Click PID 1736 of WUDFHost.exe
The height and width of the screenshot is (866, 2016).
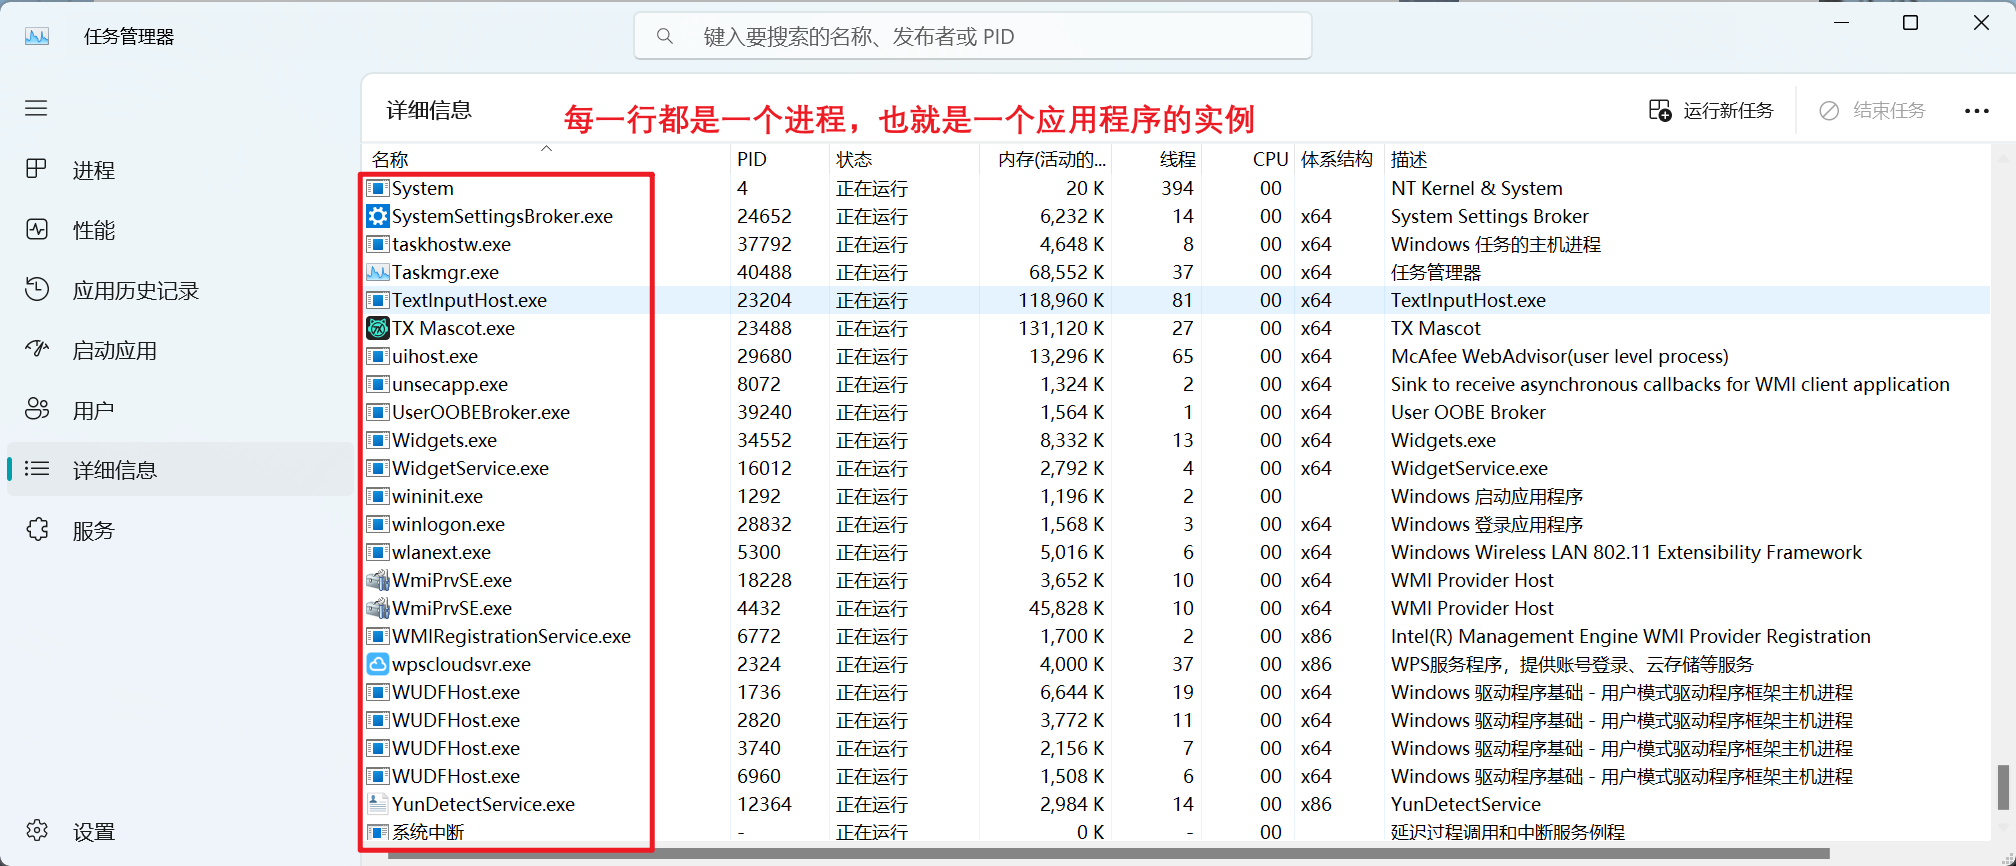(x=759, y=692)
